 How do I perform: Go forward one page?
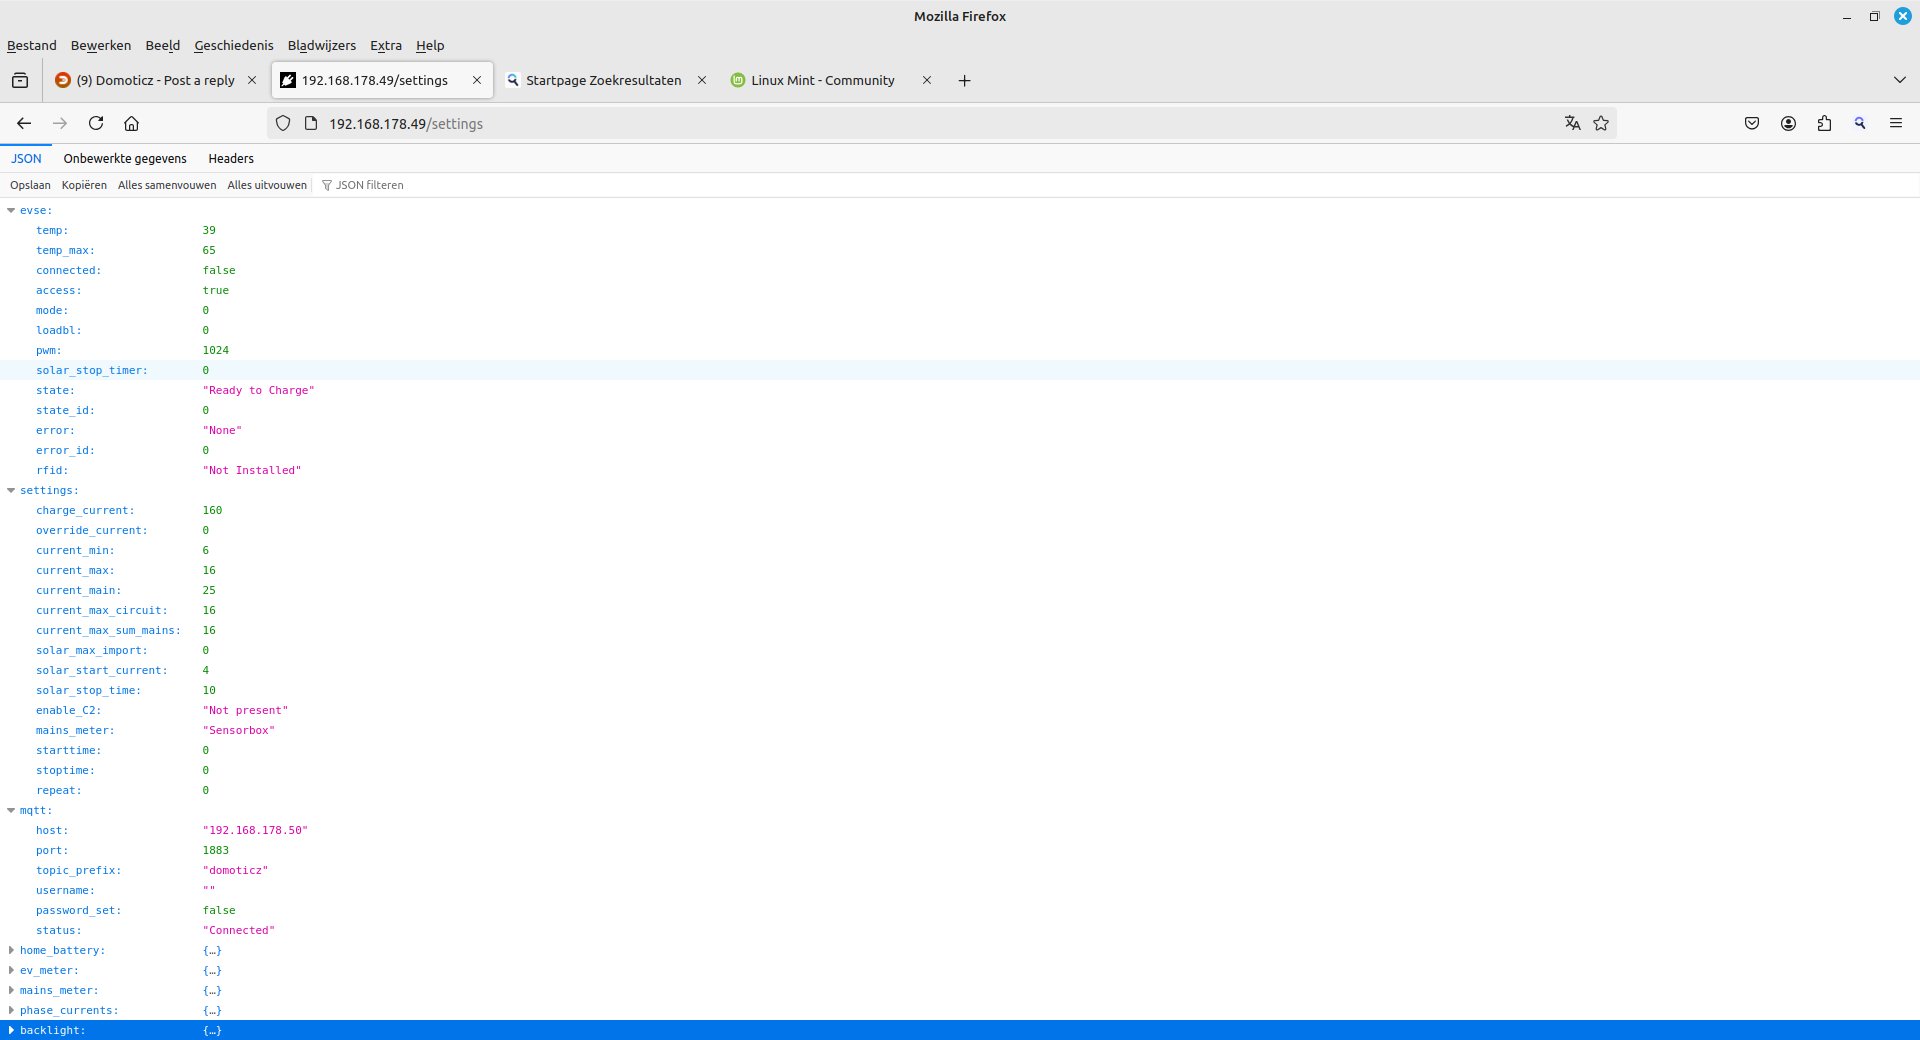coord(60,123)
